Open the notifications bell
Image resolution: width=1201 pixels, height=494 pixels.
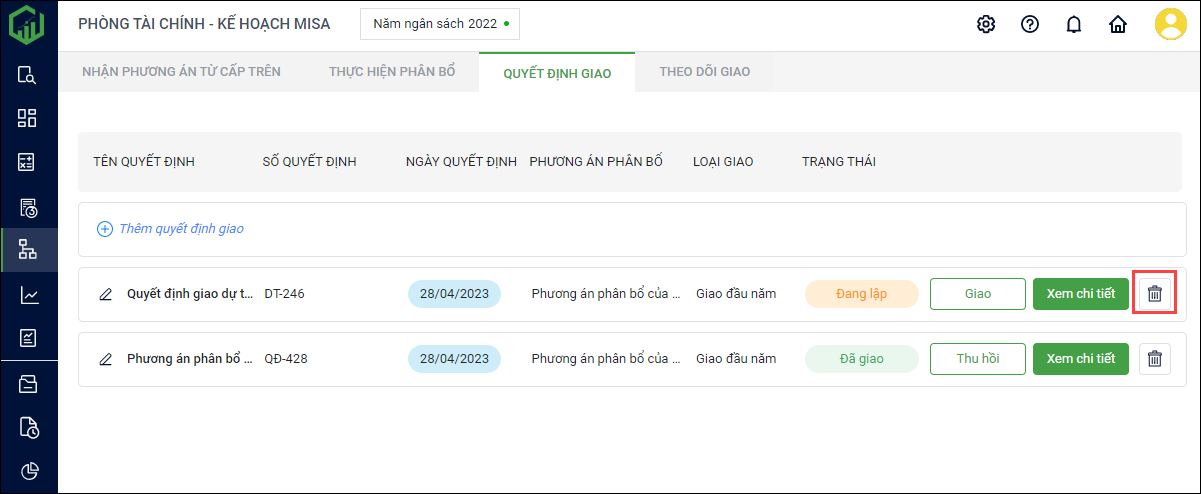[1074, 24]
